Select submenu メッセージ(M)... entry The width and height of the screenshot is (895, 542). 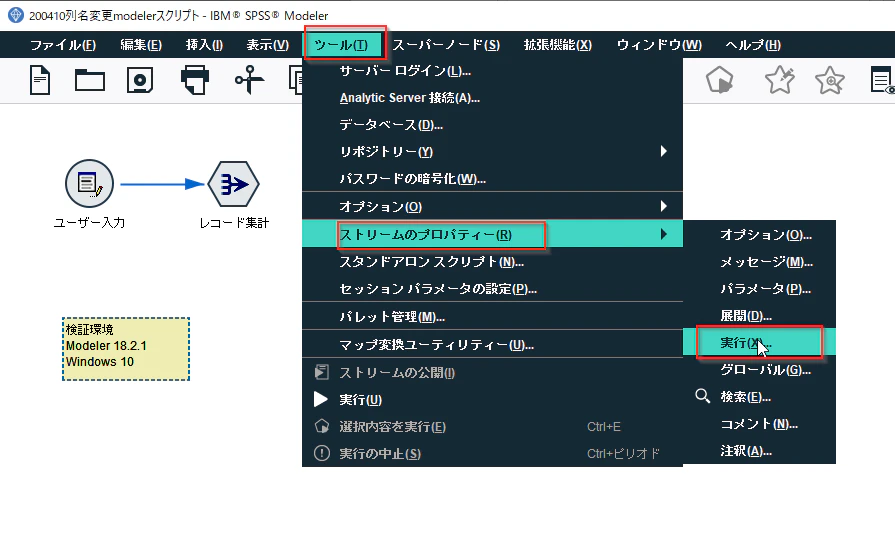tap(759, 261)
